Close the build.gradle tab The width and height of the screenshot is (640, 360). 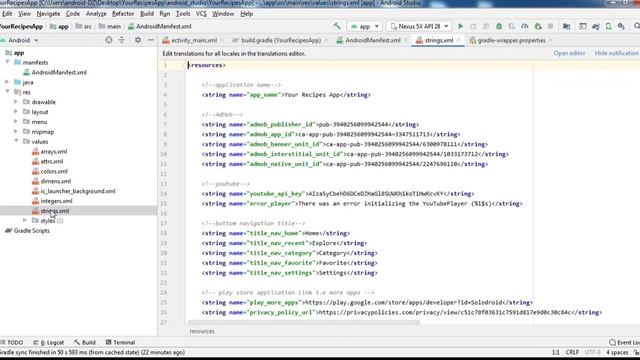pyautogui.click(x=326, y=40)
